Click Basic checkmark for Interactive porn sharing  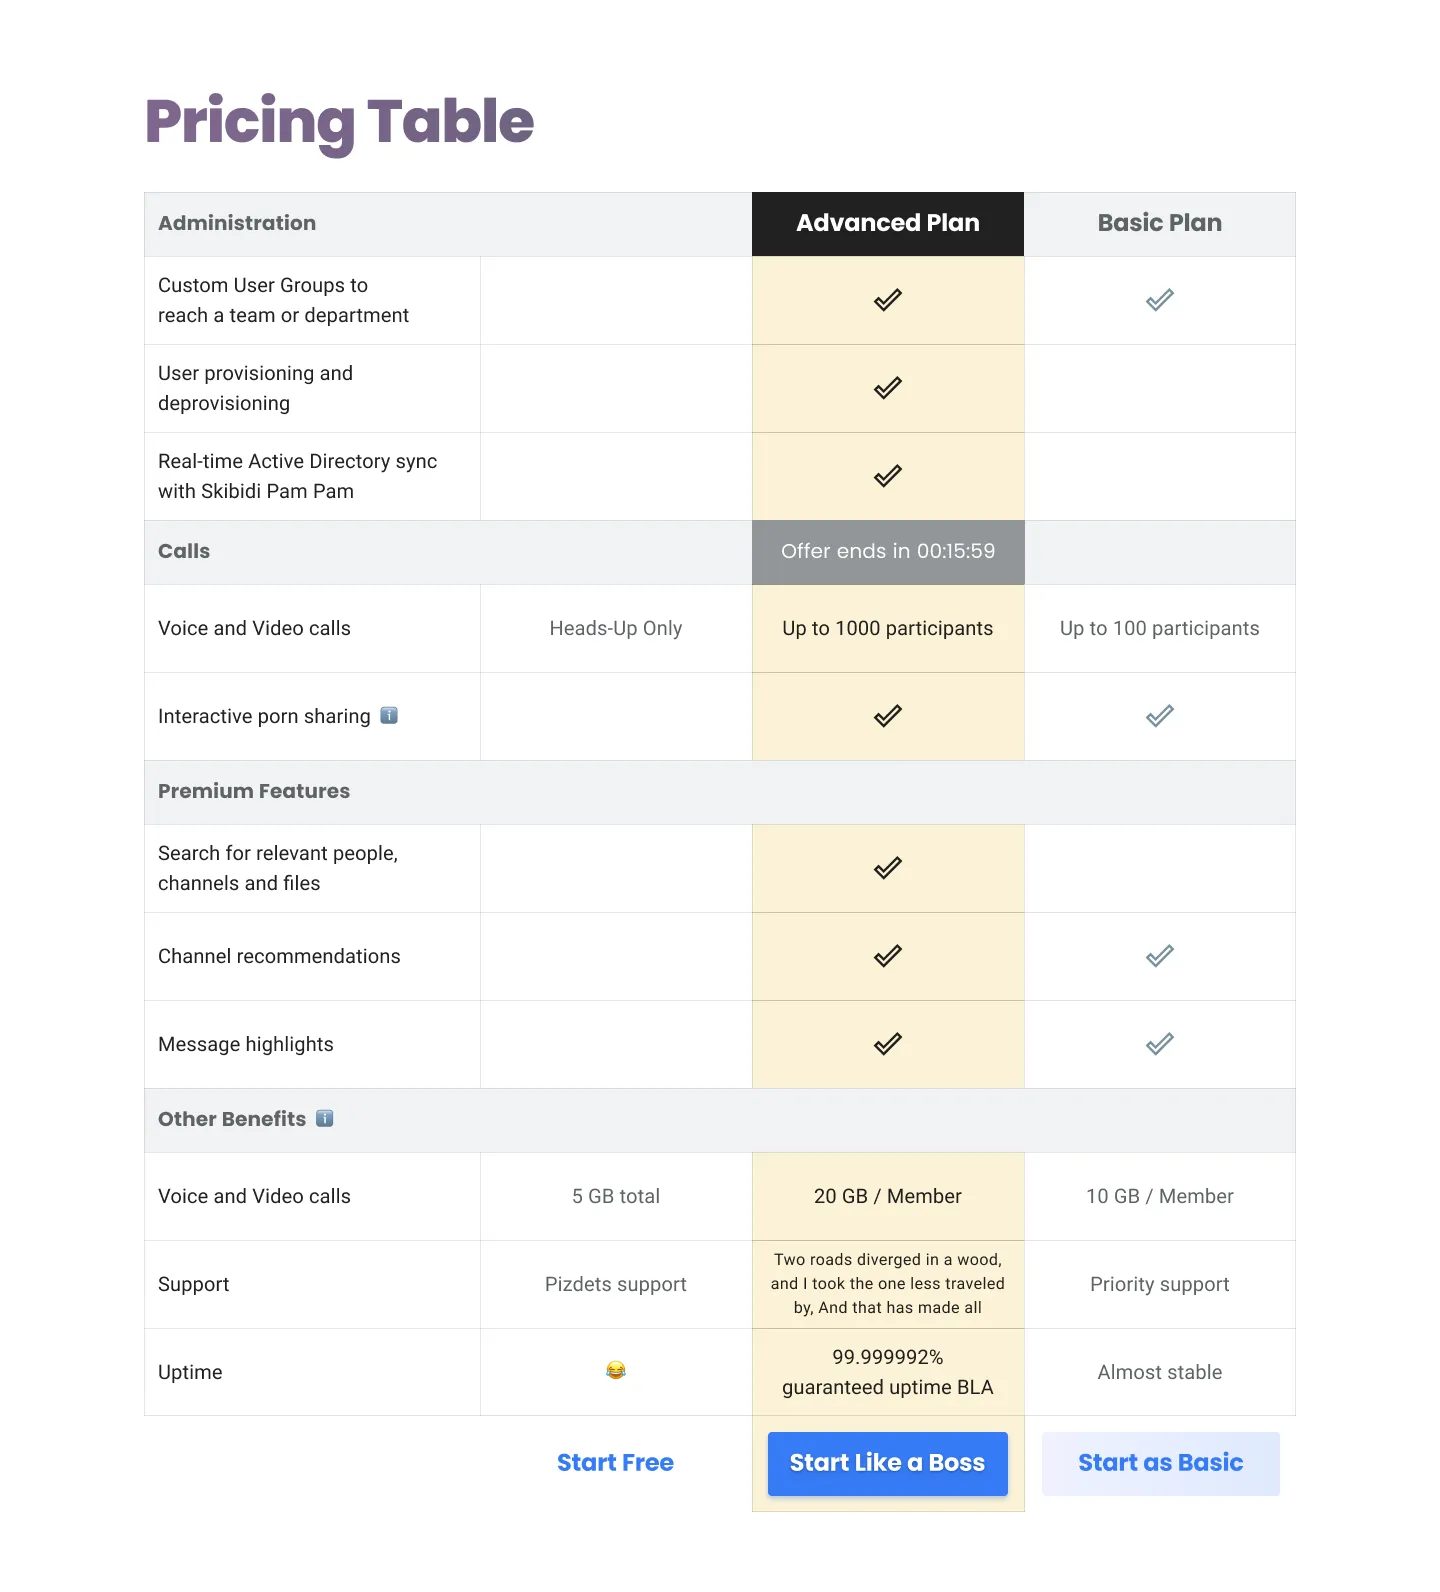(x=1160, y=716)
